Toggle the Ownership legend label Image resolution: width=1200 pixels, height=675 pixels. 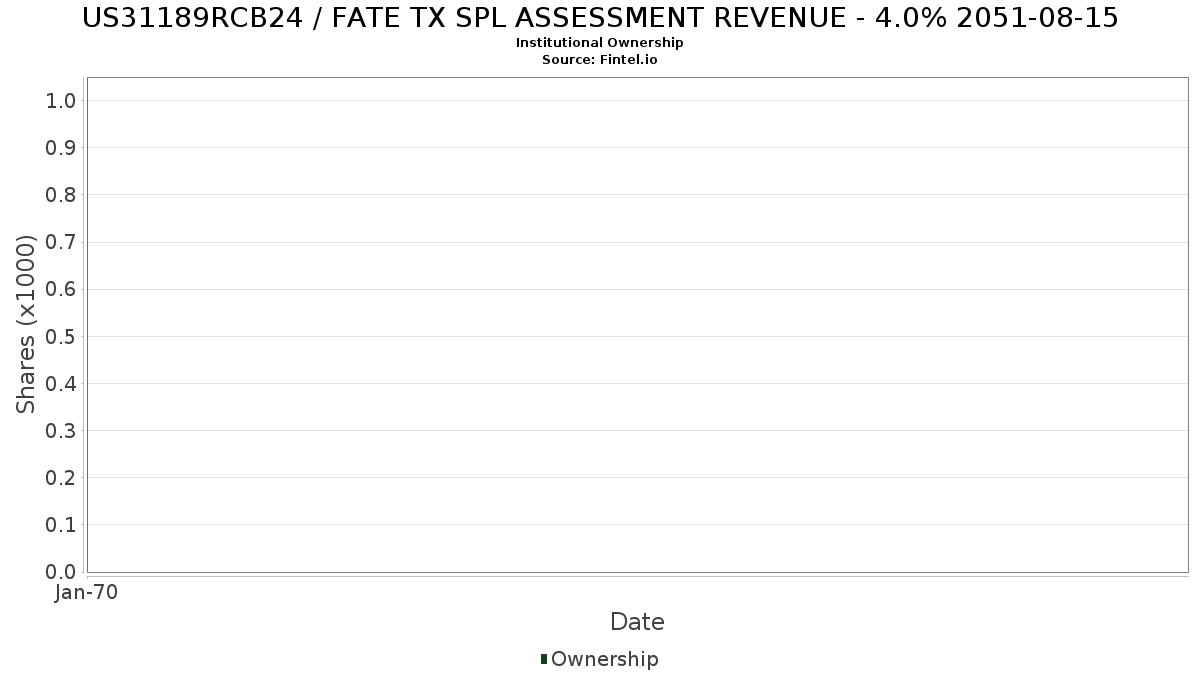click(x=604, y=659)
